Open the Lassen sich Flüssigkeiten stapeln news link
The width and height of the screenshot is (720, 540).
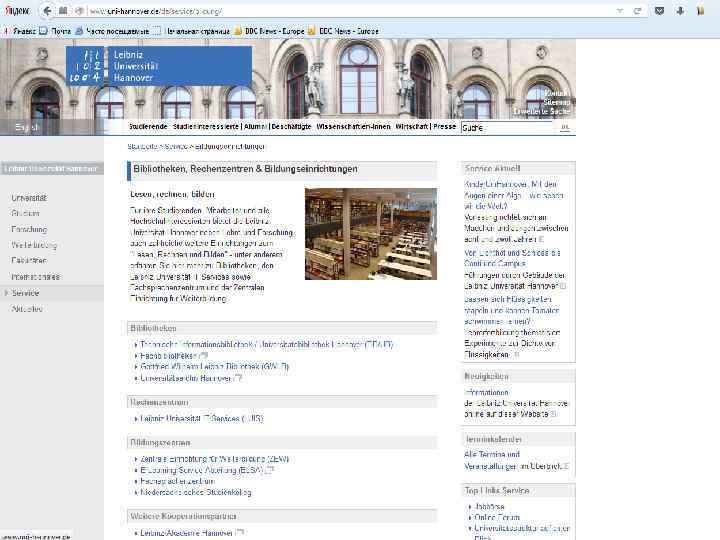pos(512,310)
